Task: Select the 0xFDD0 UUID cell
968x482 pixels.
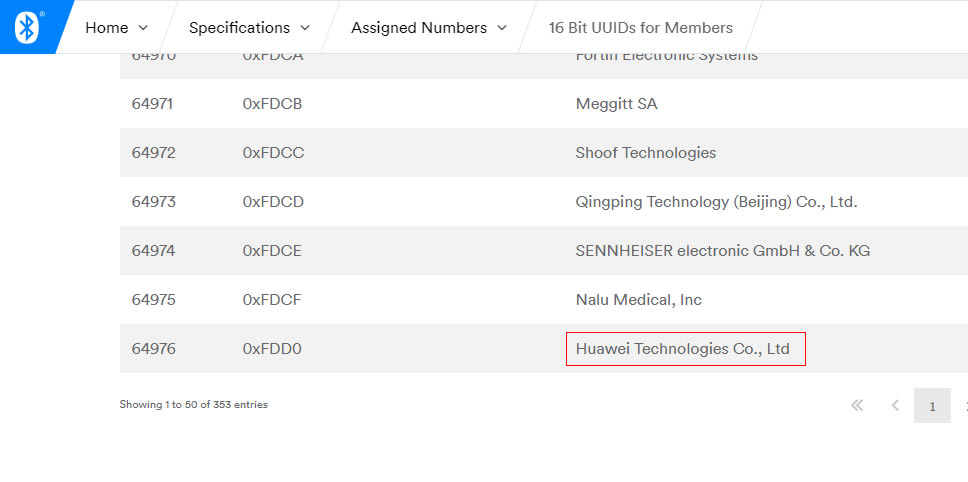Action: tap(272, 349)
